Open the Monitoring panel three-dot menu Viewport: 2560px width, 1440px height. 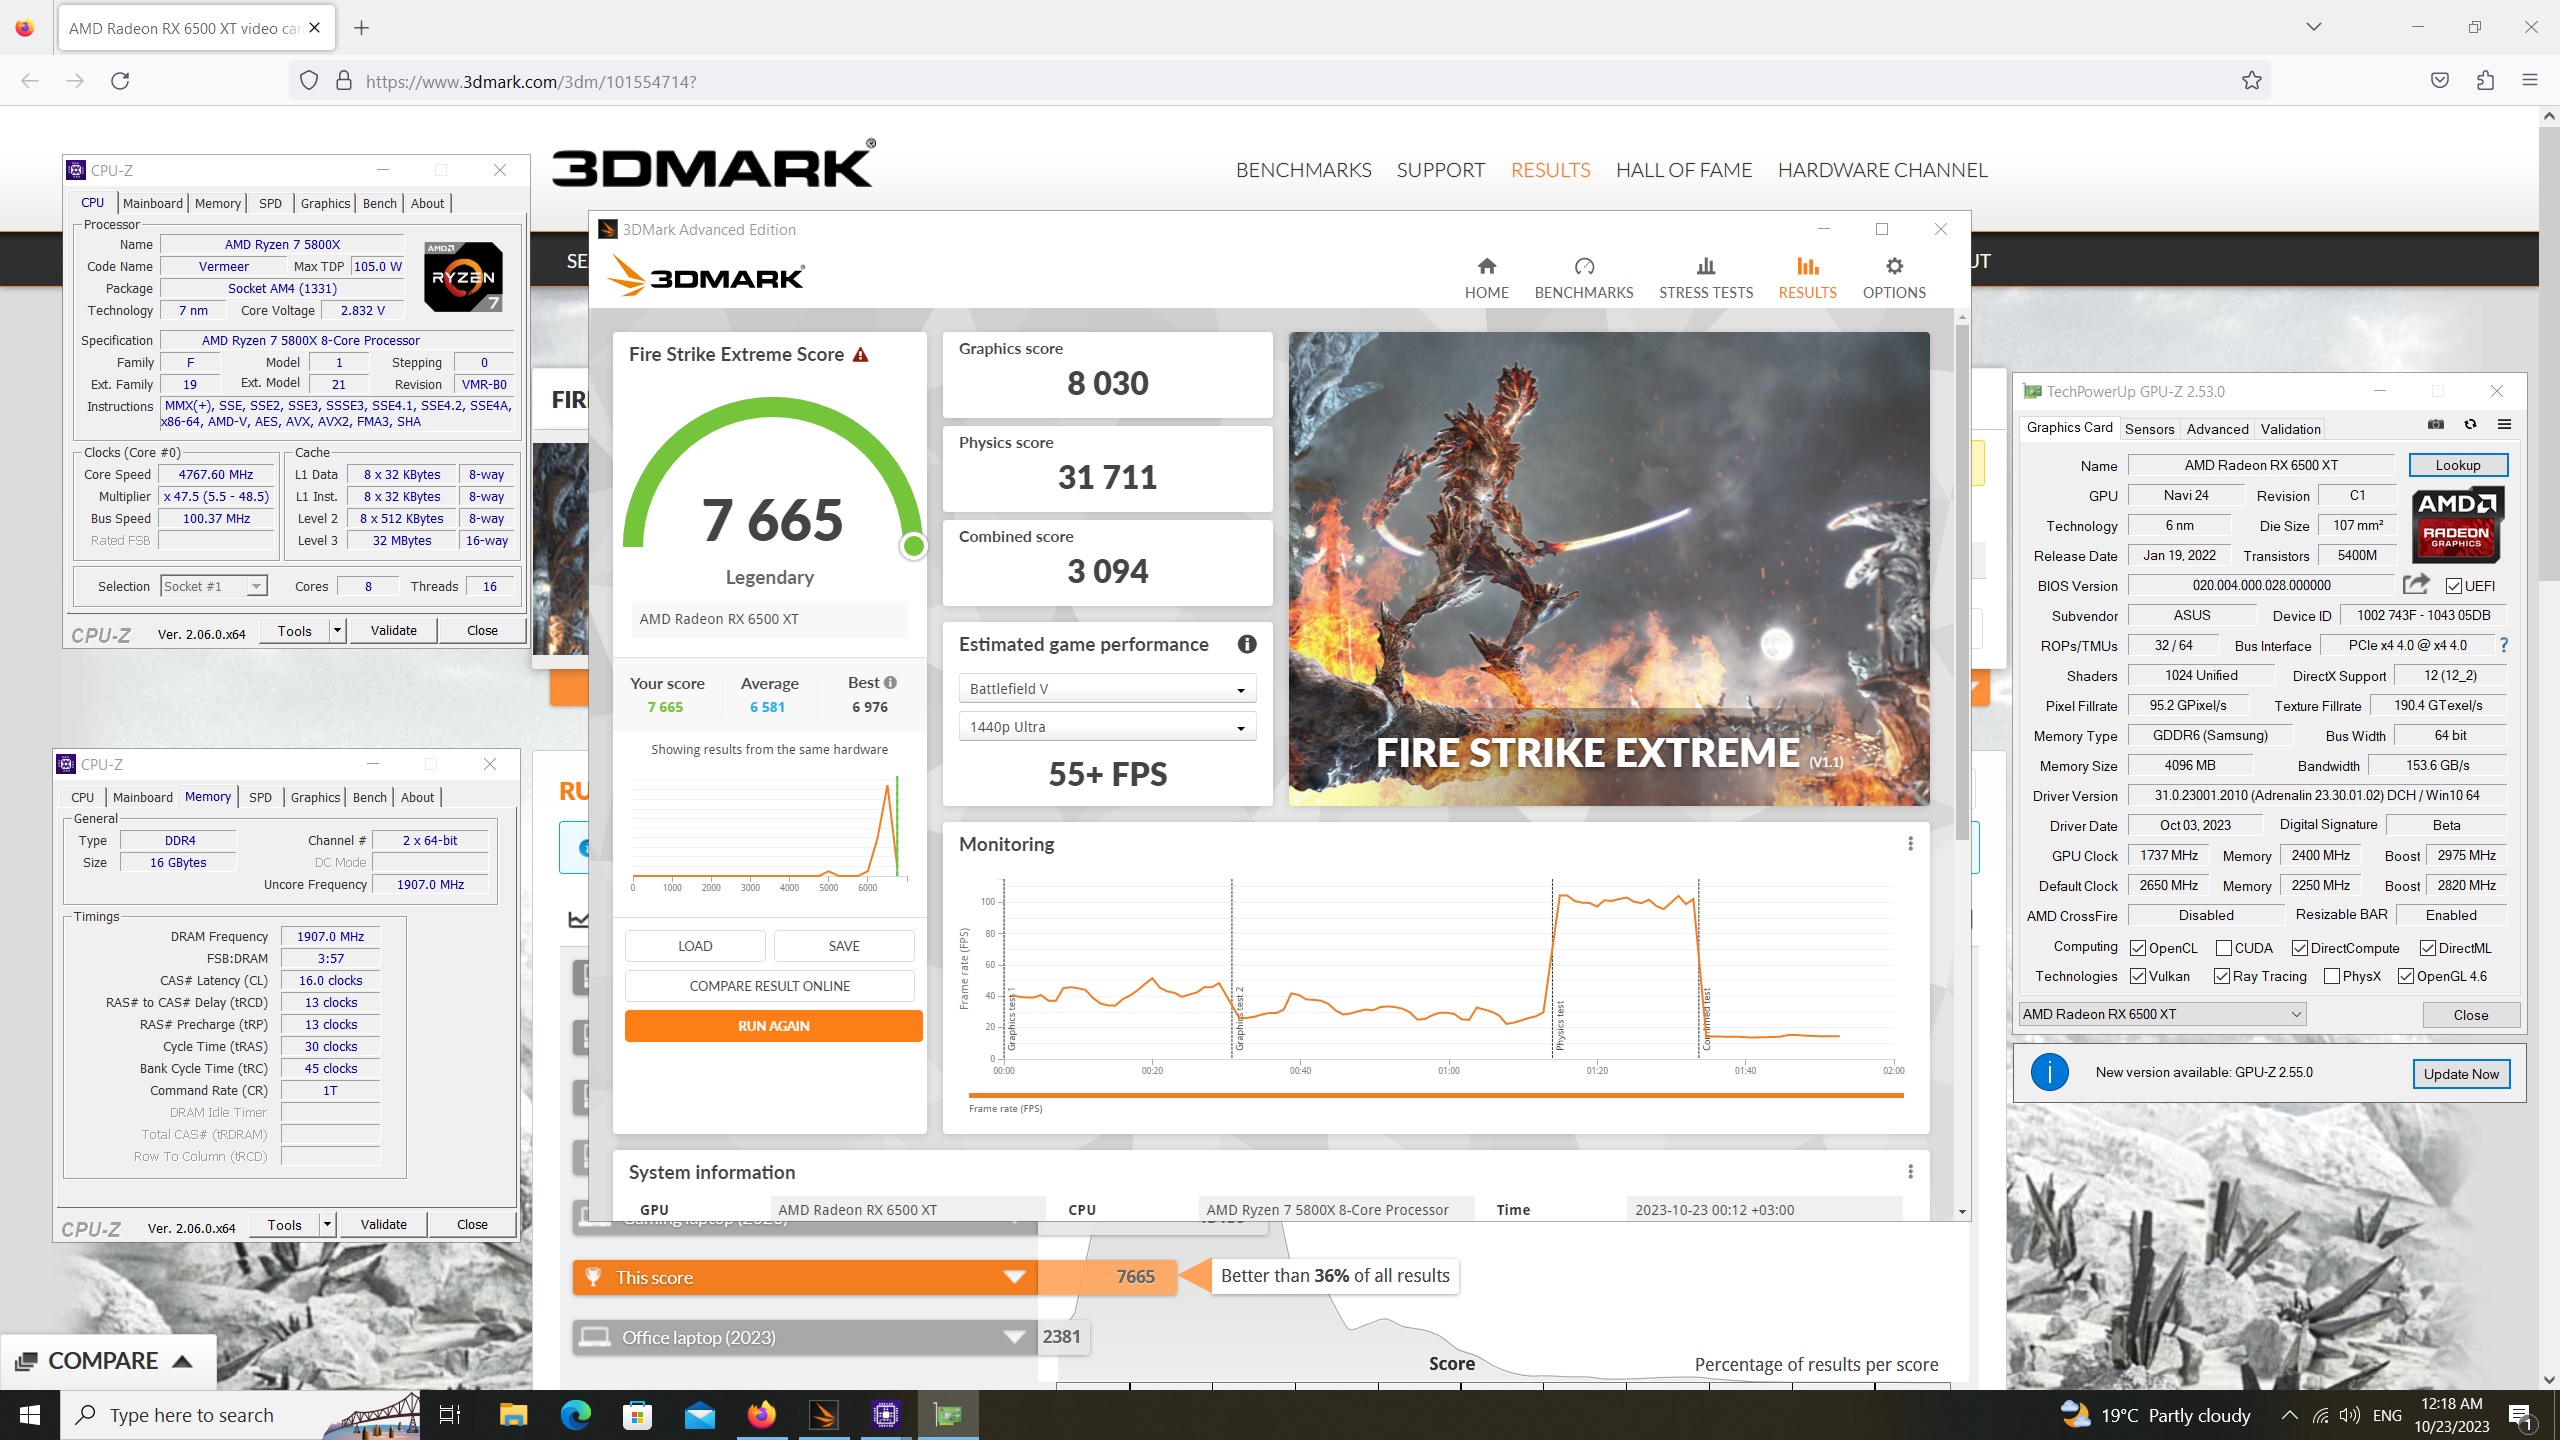point(1910,844)
